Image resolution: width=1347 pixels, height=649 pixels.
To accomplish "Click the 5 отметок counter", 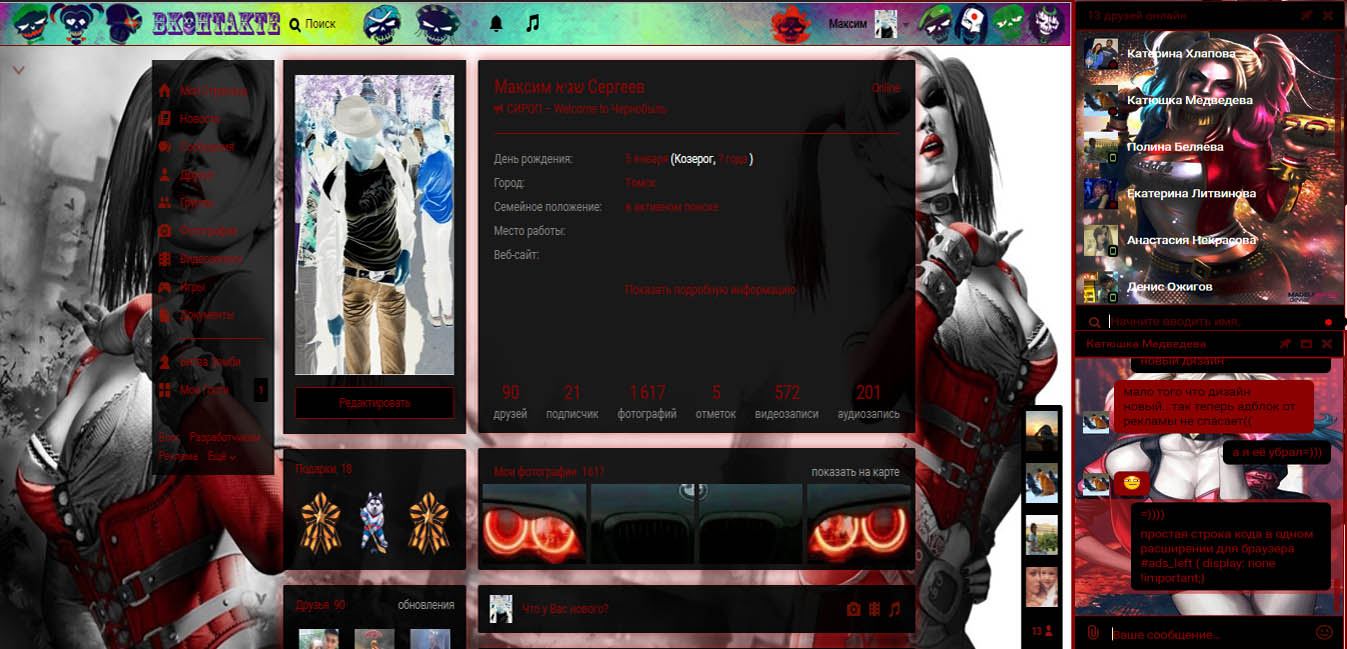I will [x=716, y=402].
